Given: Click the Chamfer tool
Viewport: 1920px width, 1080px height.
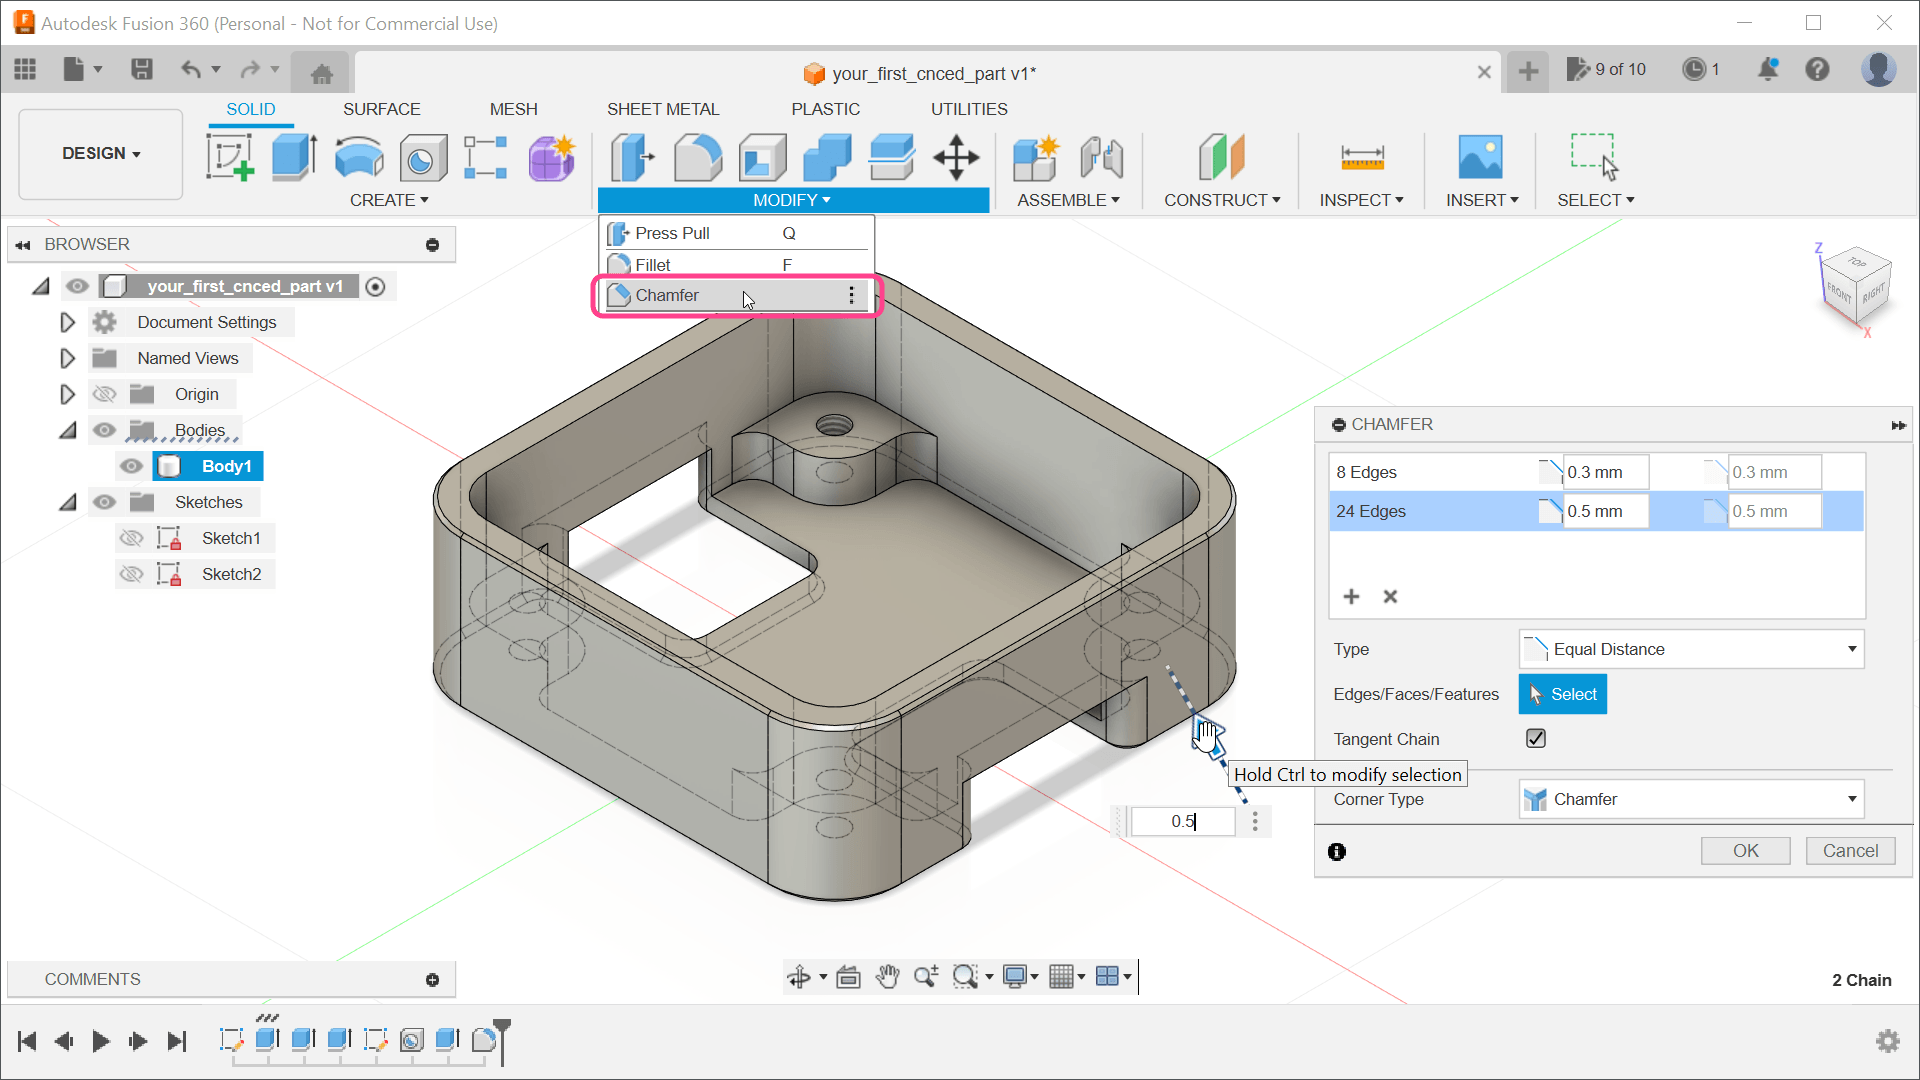Looking at the screenshot, I should 667,295.
